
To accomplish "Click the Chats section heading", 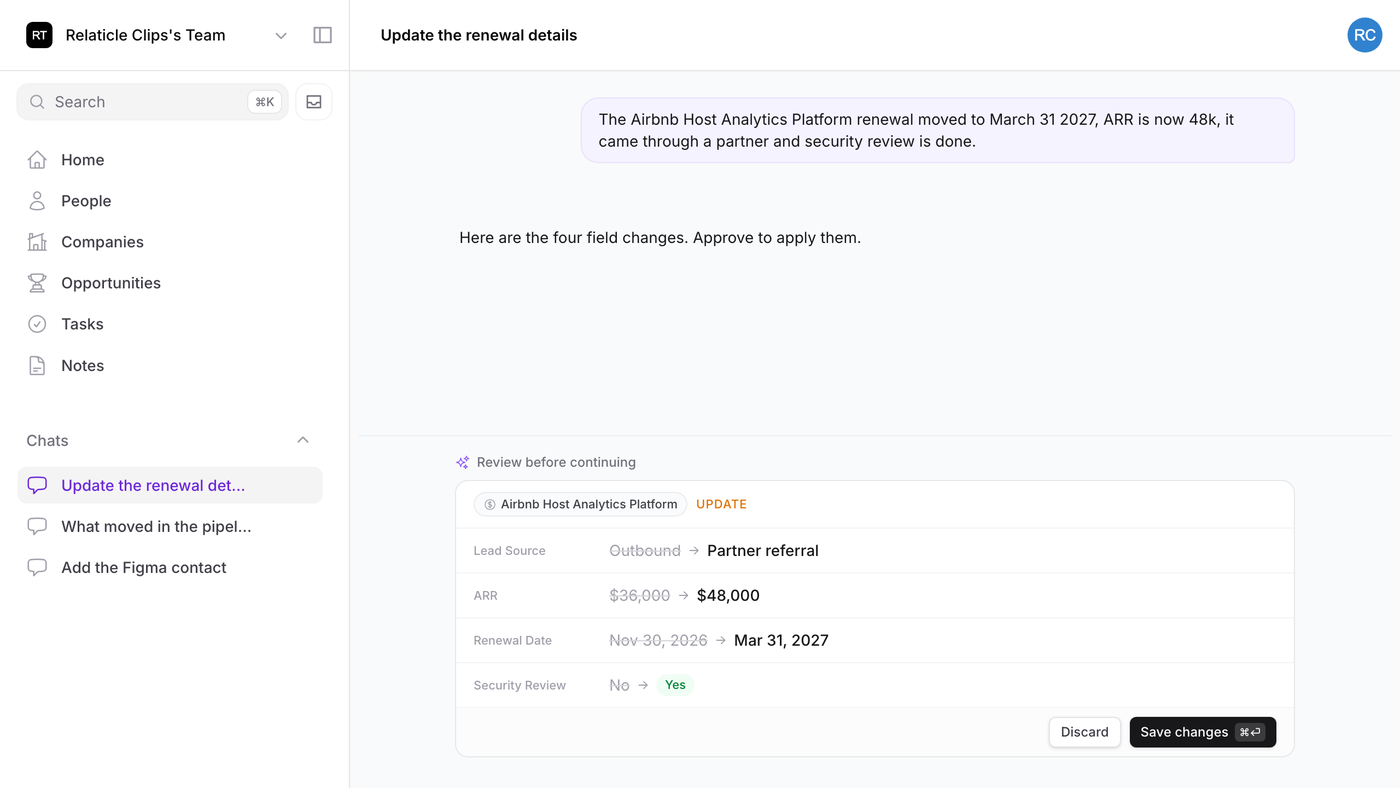I will tap(47, 440).
